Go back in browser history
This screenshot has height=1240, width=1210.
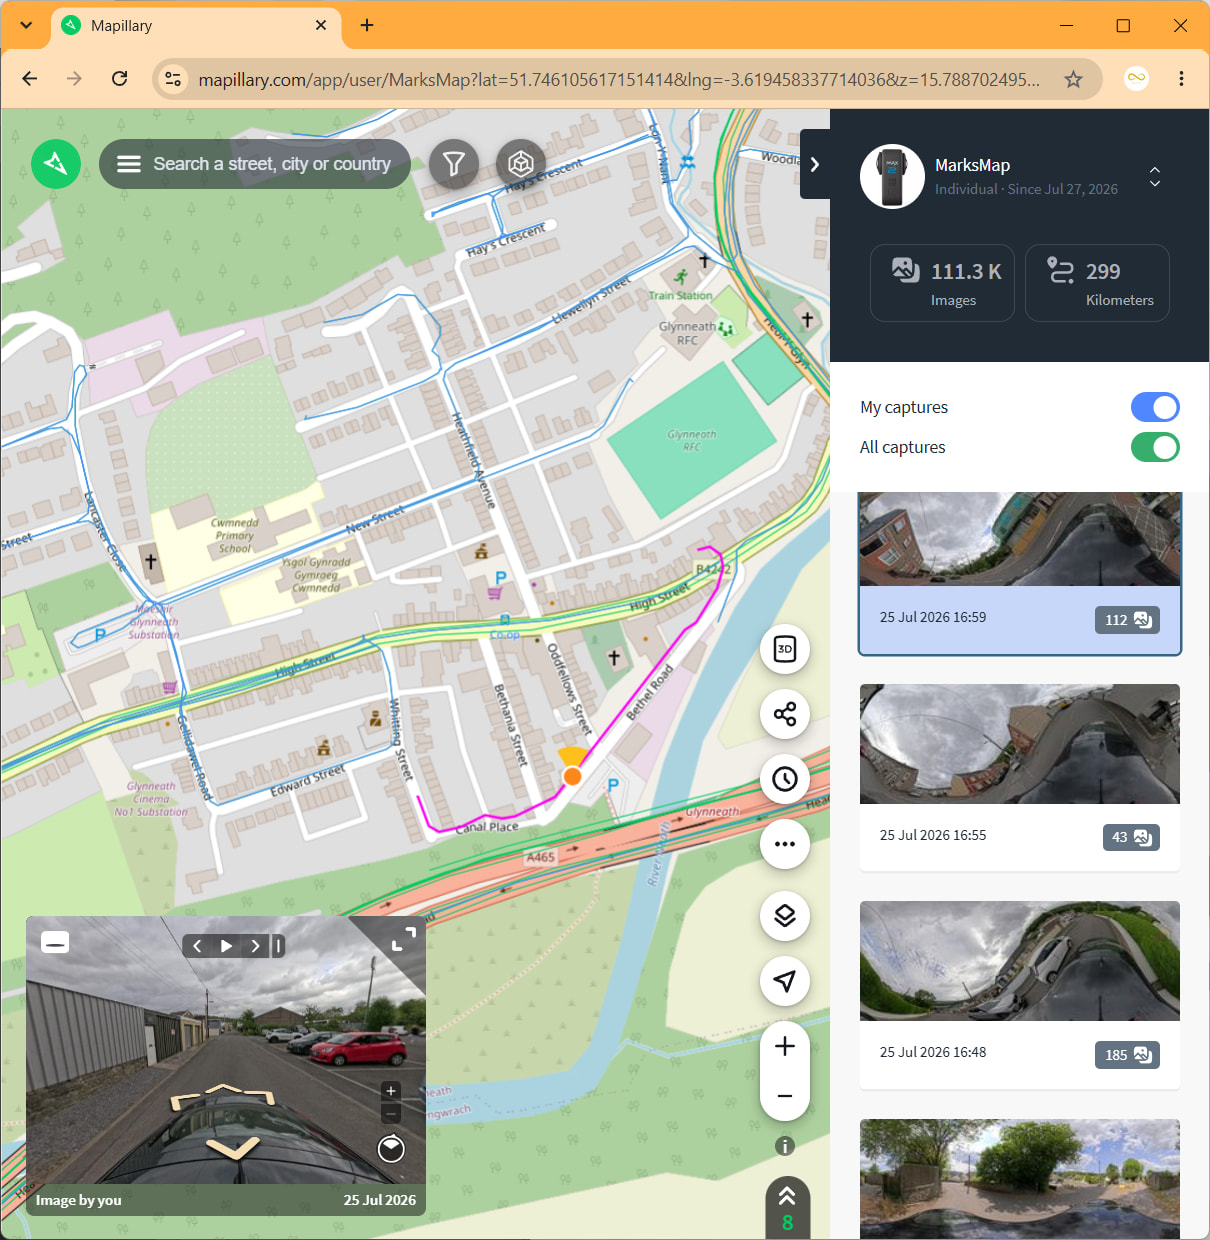[x=30, y=79]
